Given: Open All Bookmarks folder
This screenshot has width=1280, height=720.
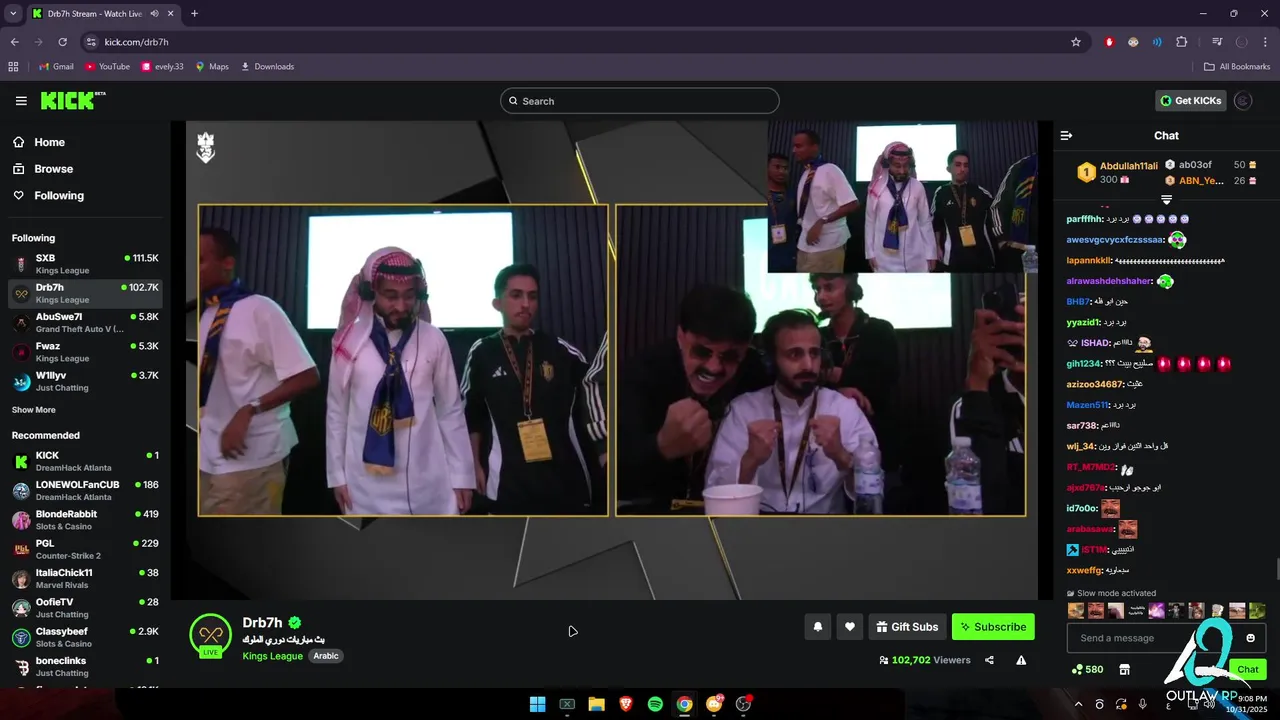Looking at the screenshot, I should pyautogui.click(x=1237, y=67).
